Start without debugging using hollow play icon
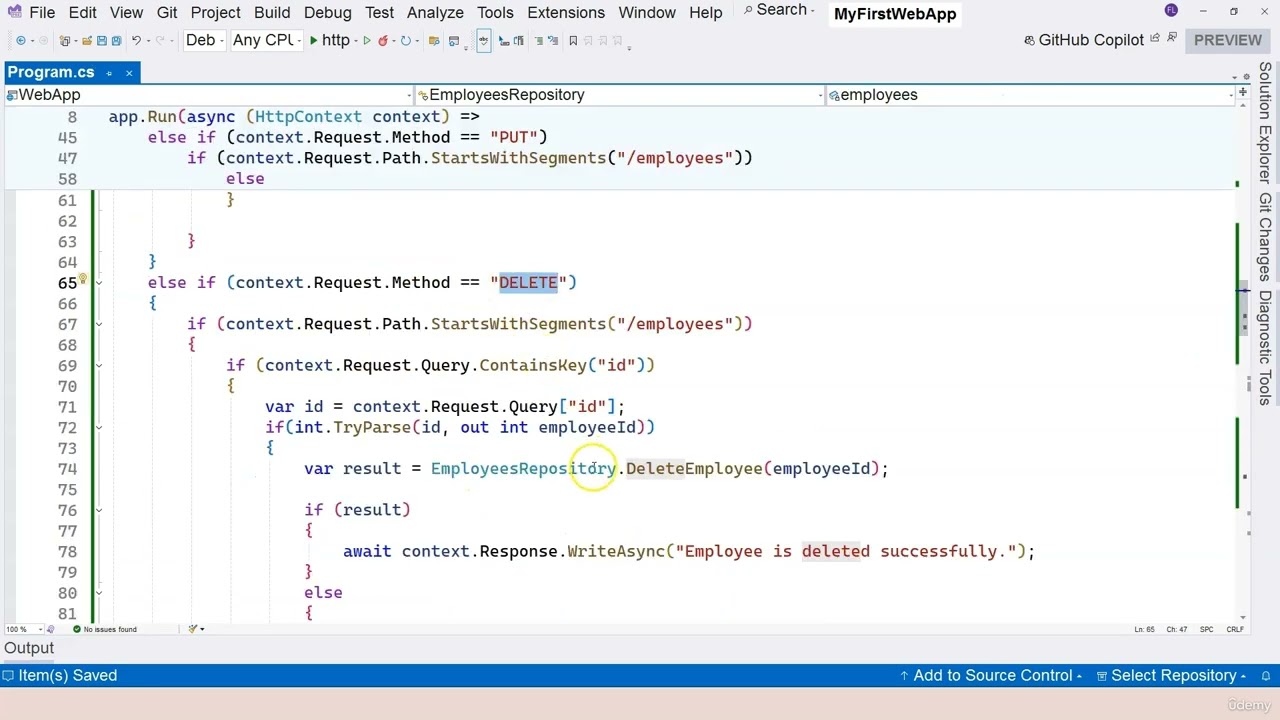The height and width of the screenshot is (720, 1280). [x=367, y=40]
